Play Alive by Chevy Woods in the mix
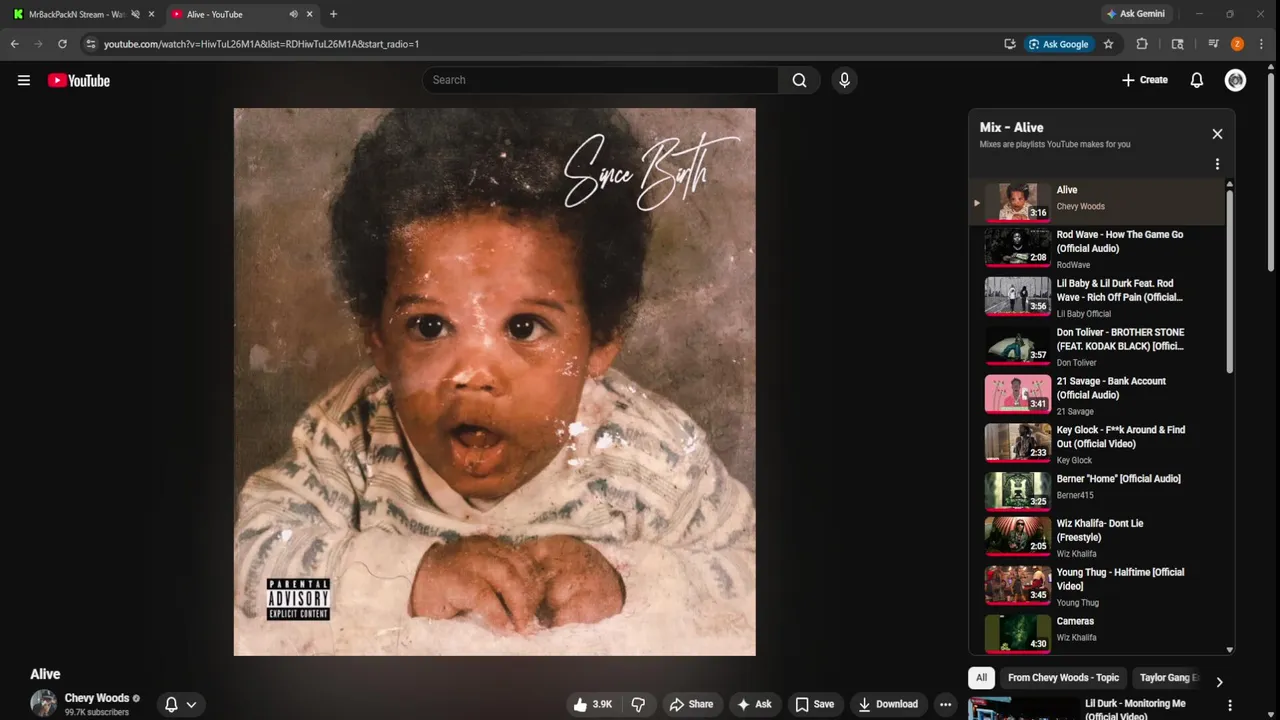The image size is (1280, 720). click(1097, 201)
